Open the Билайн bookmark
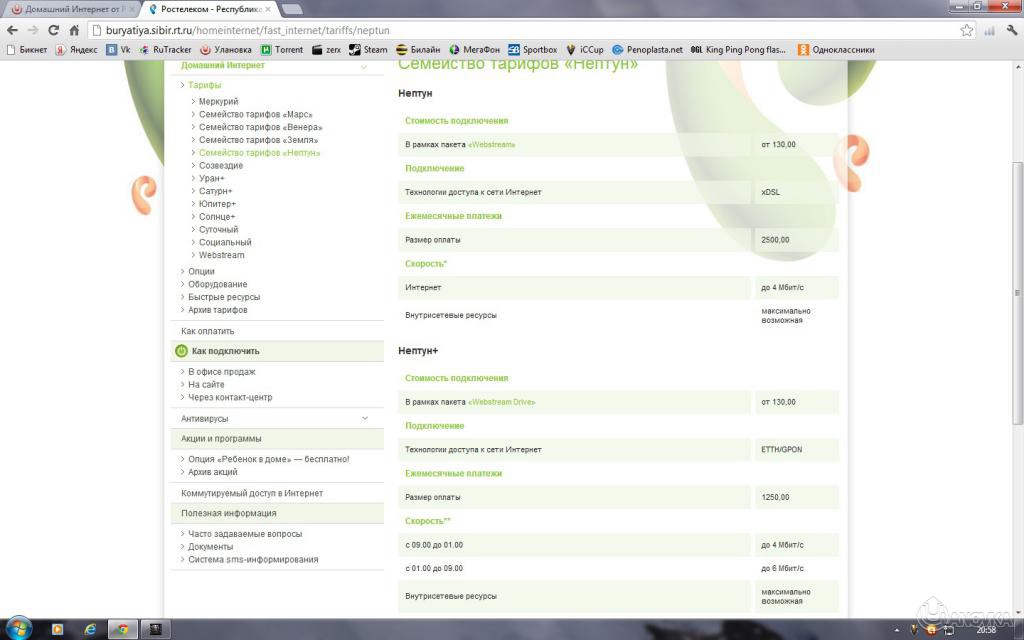This screenshot has width=1024, height=640. click(418, 50)
